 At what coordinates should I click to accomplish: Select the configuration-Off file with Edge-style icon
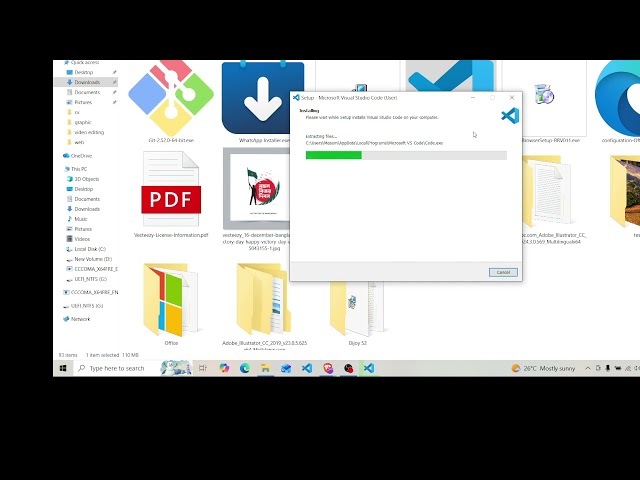617,98
